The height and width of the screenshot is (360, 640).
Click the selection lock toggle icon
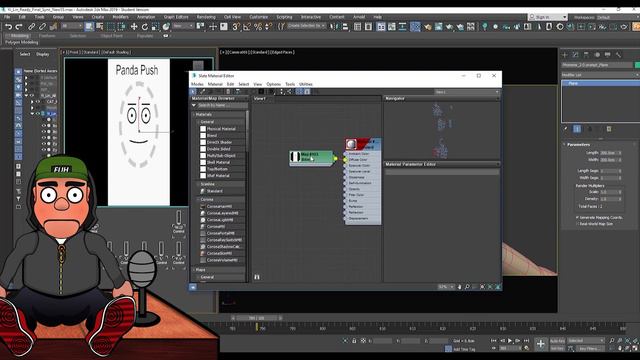coord(354,340)
